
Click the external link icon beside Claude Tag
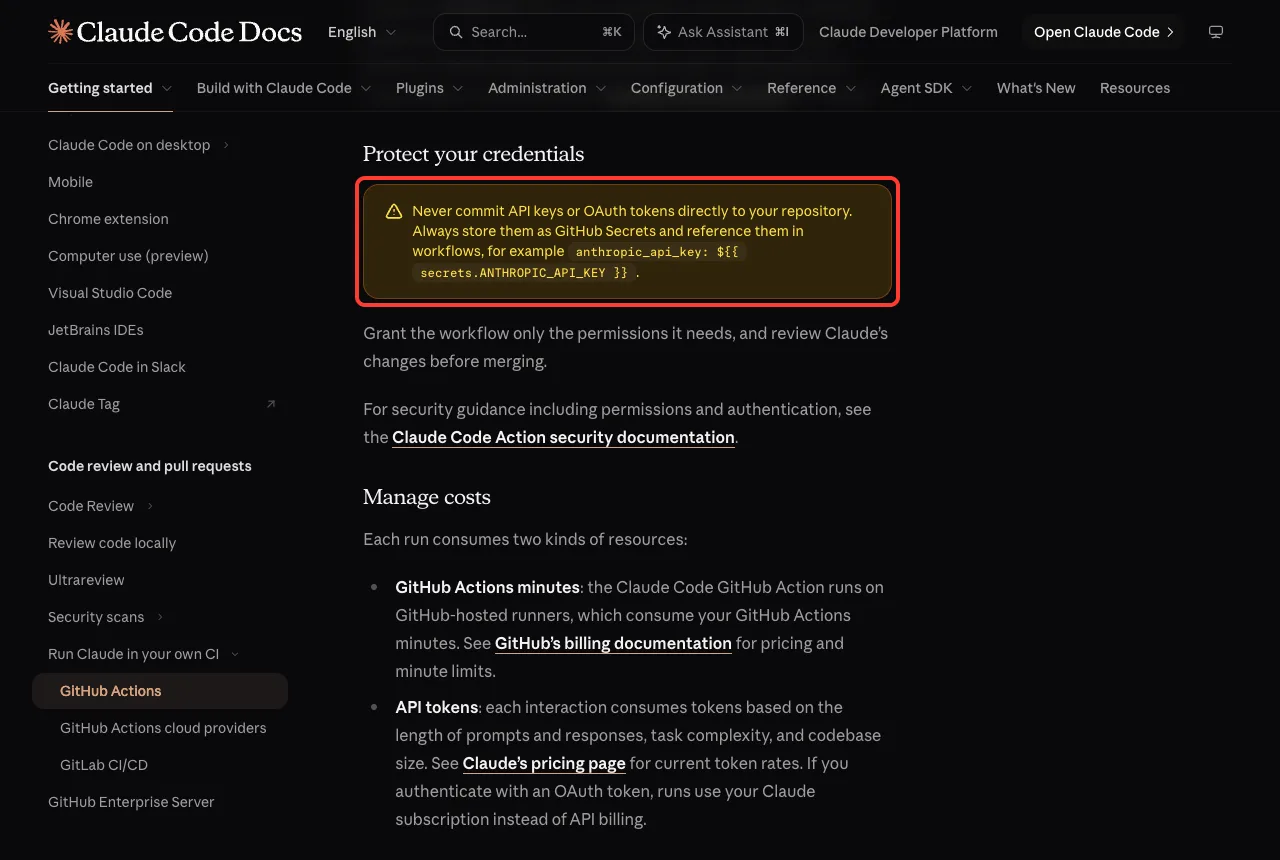(x=270, y=404)
